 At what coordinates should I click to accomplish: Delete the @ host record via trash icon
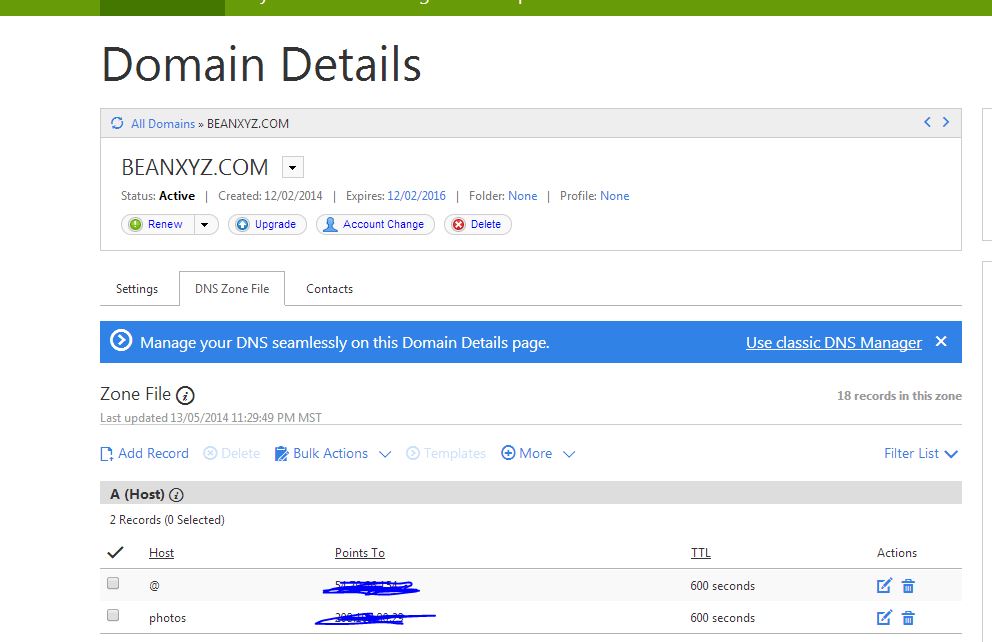[x=908, y=585]
